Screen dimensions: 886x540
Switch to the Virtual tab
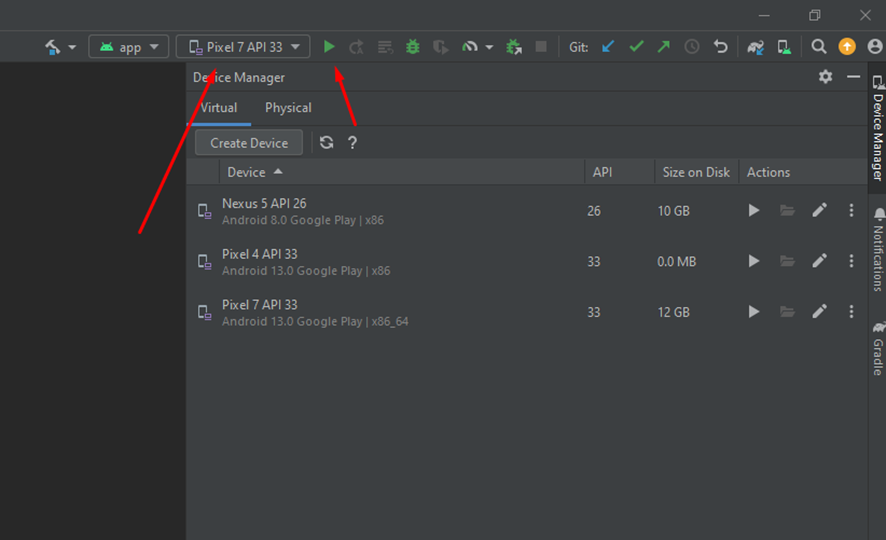[219, 108]
